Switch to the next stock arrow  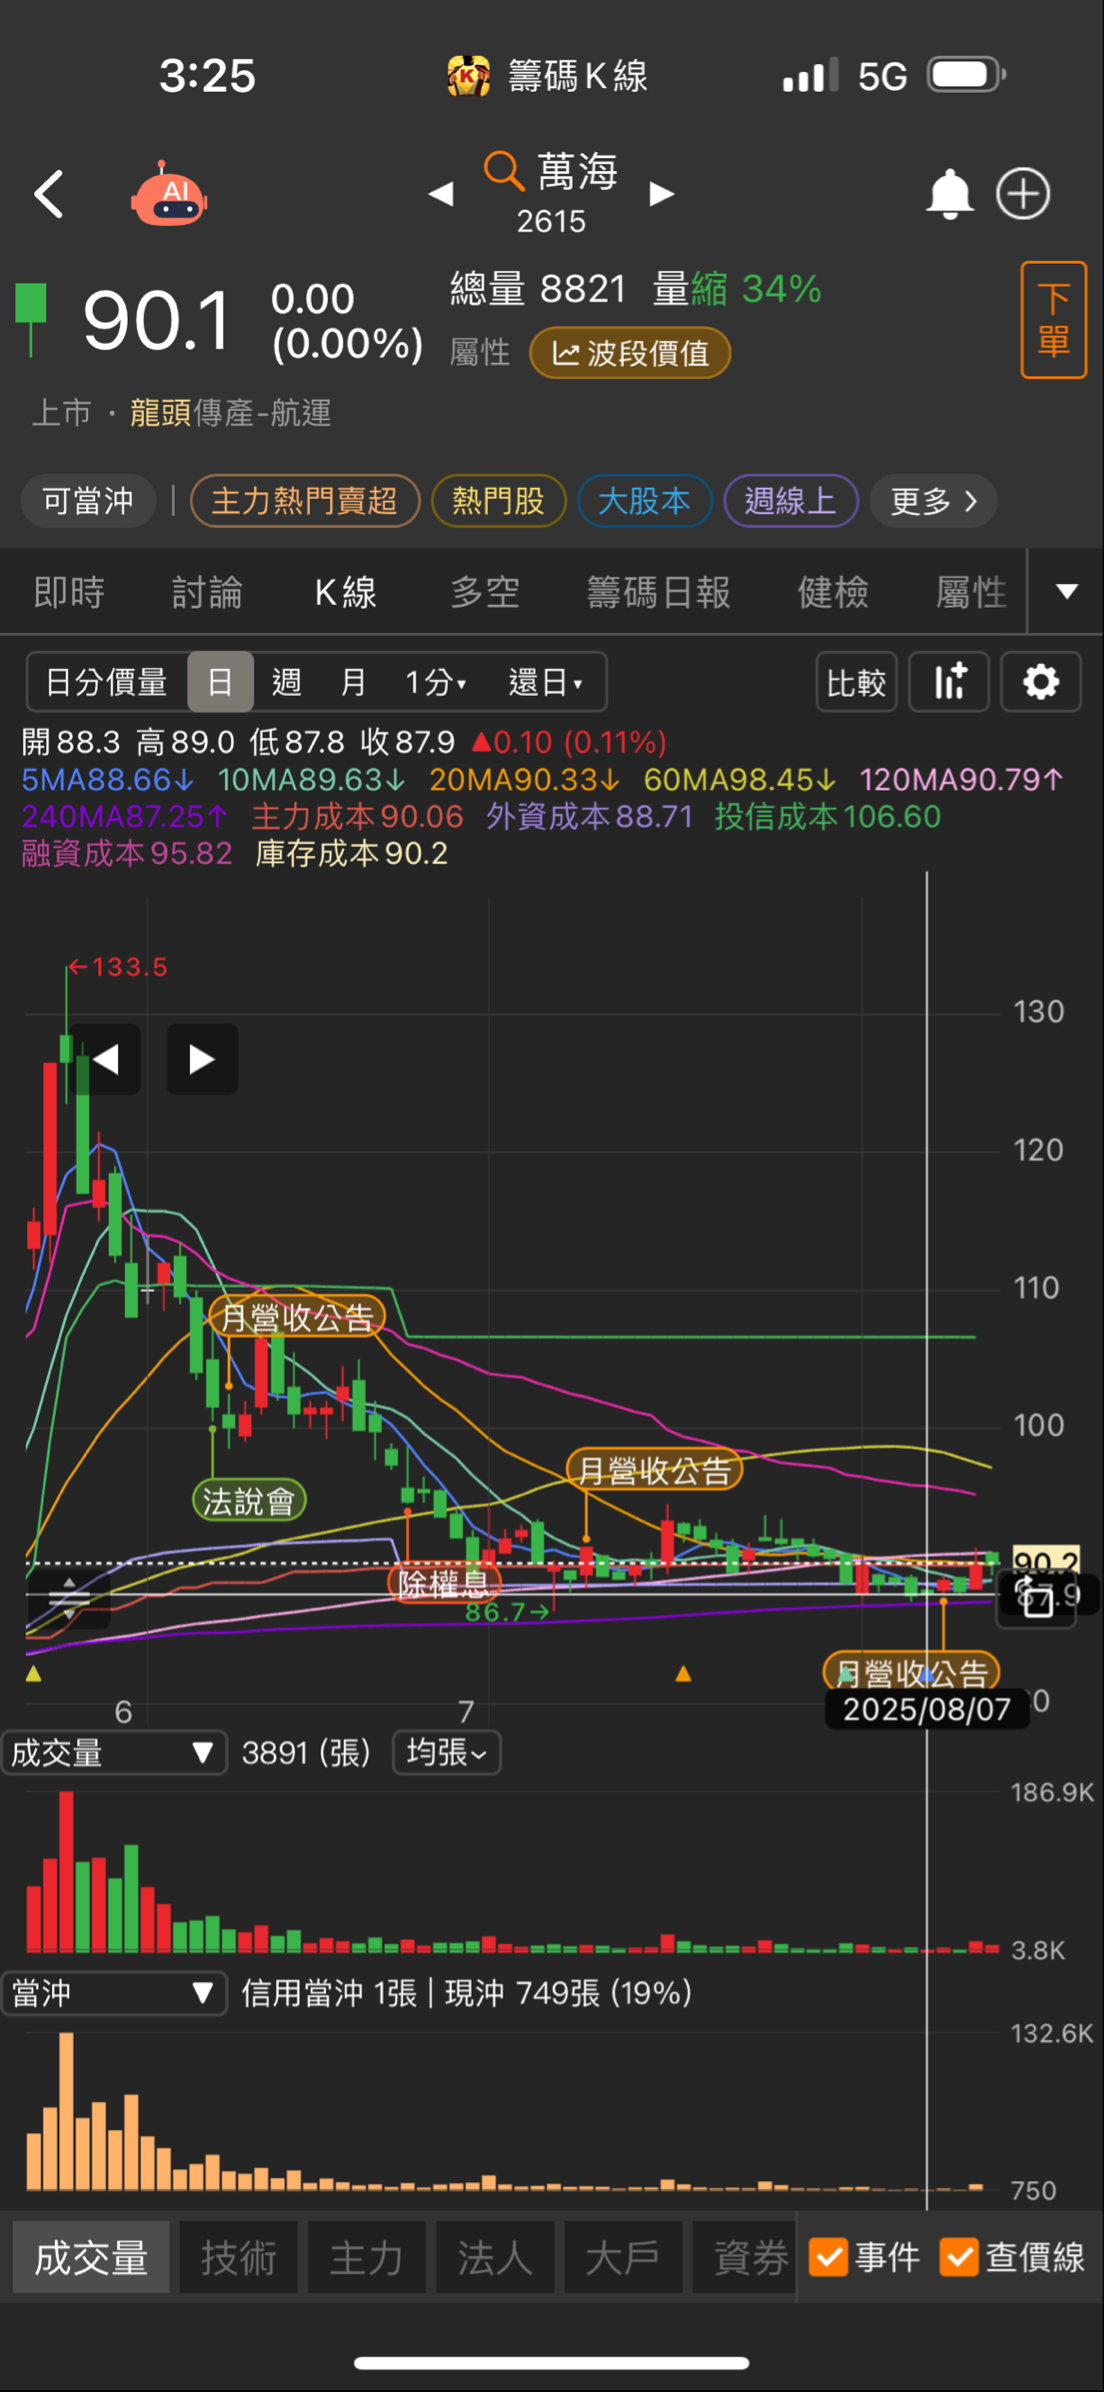point(661,193)
